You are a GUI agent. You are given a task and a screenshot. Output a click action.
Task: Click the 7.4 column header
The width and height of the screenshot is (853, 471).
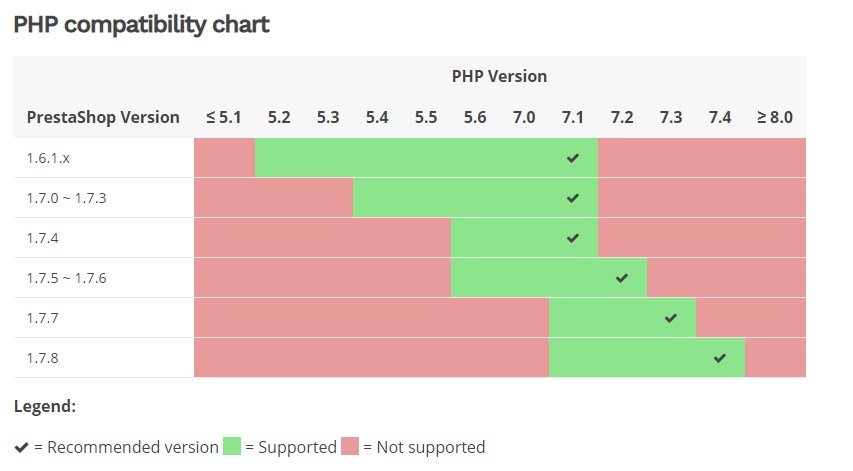pyautogui.click(x=720, y=117)
